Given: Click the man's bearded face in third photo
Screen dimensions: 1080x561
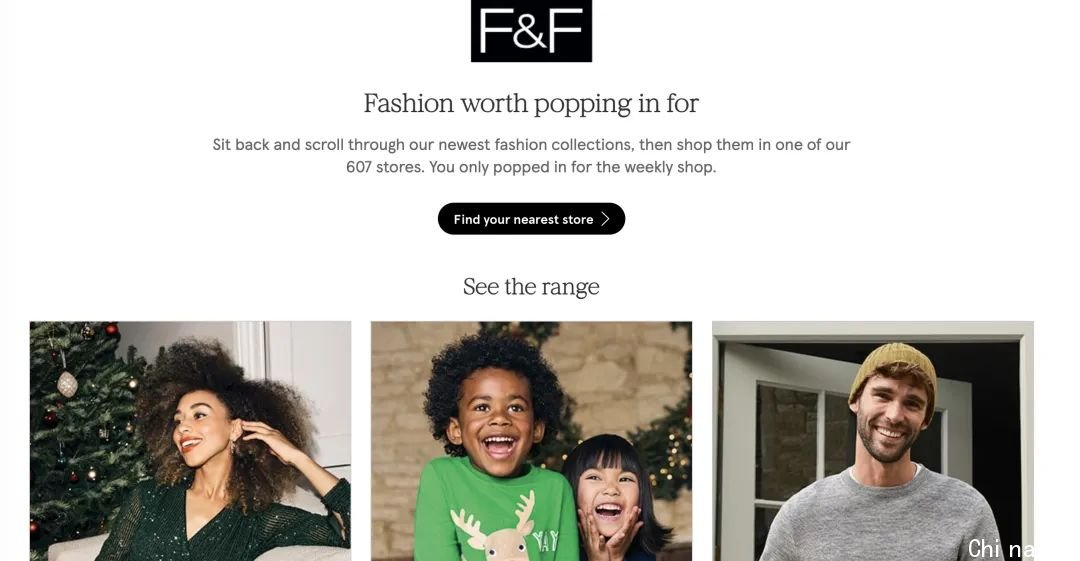Looking at the screenshot, I should click(x=891, y=419).
